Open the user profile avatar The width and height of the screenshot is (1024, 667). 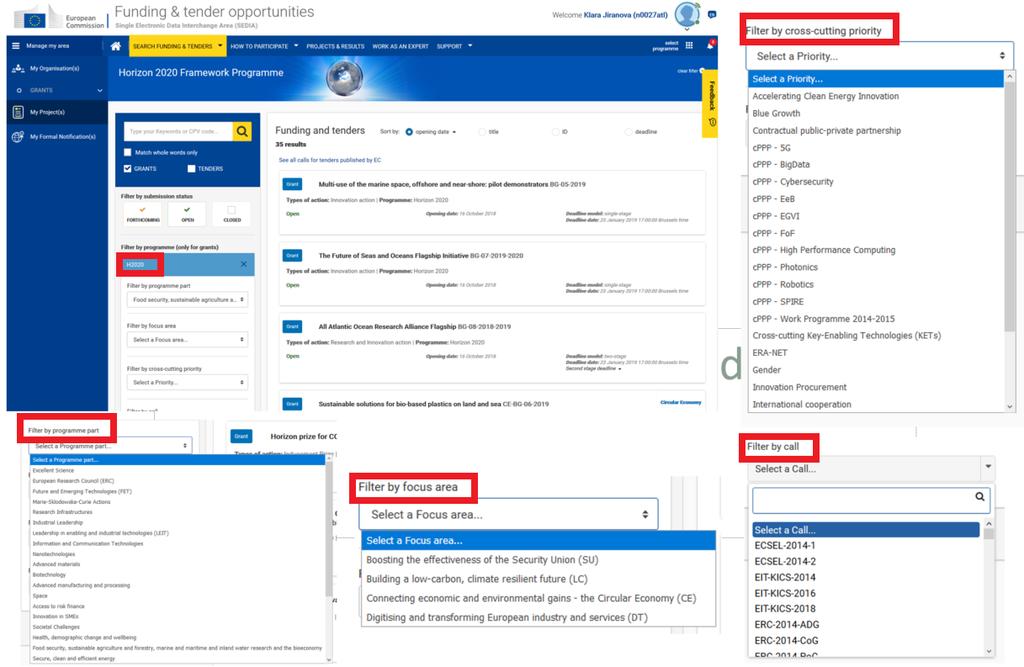(x=686, y=14)
